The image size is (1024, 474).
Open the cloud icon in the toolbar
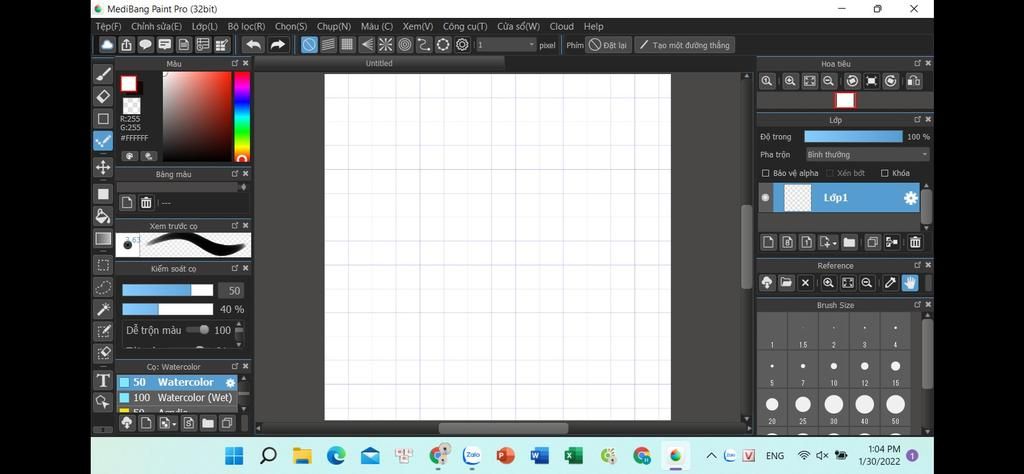click(107, 45)
